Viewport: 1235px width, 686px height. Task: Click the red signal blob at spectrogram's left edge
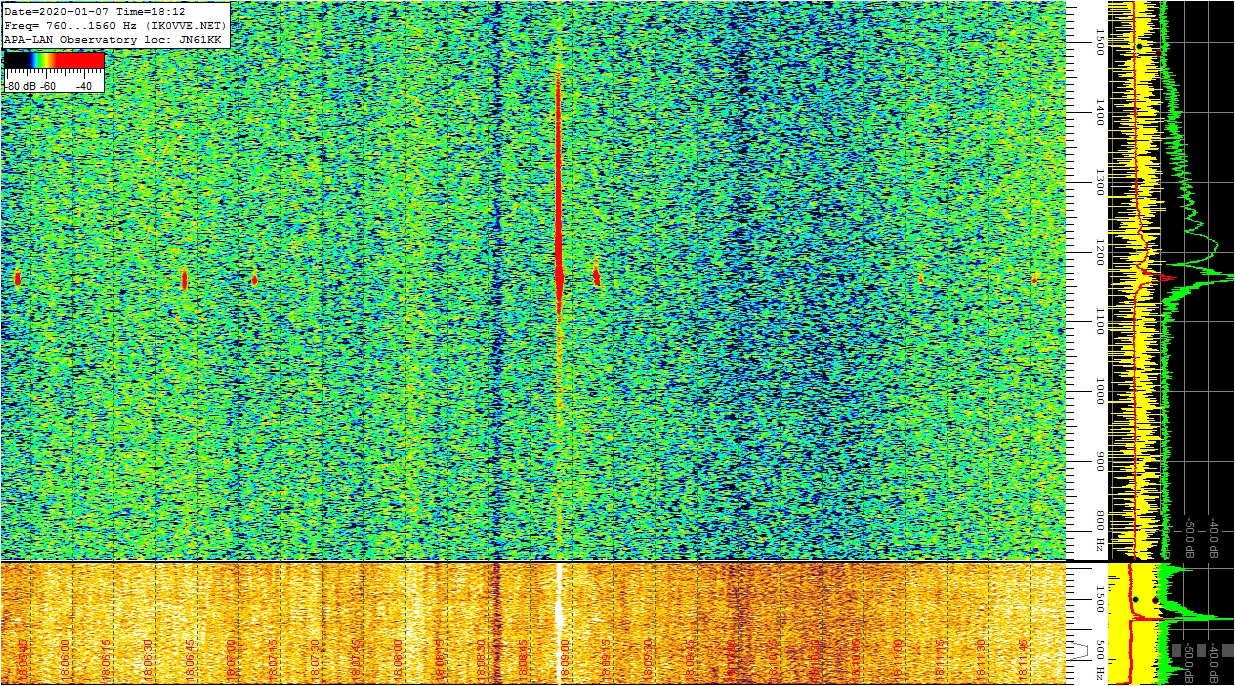click(17, 278)
